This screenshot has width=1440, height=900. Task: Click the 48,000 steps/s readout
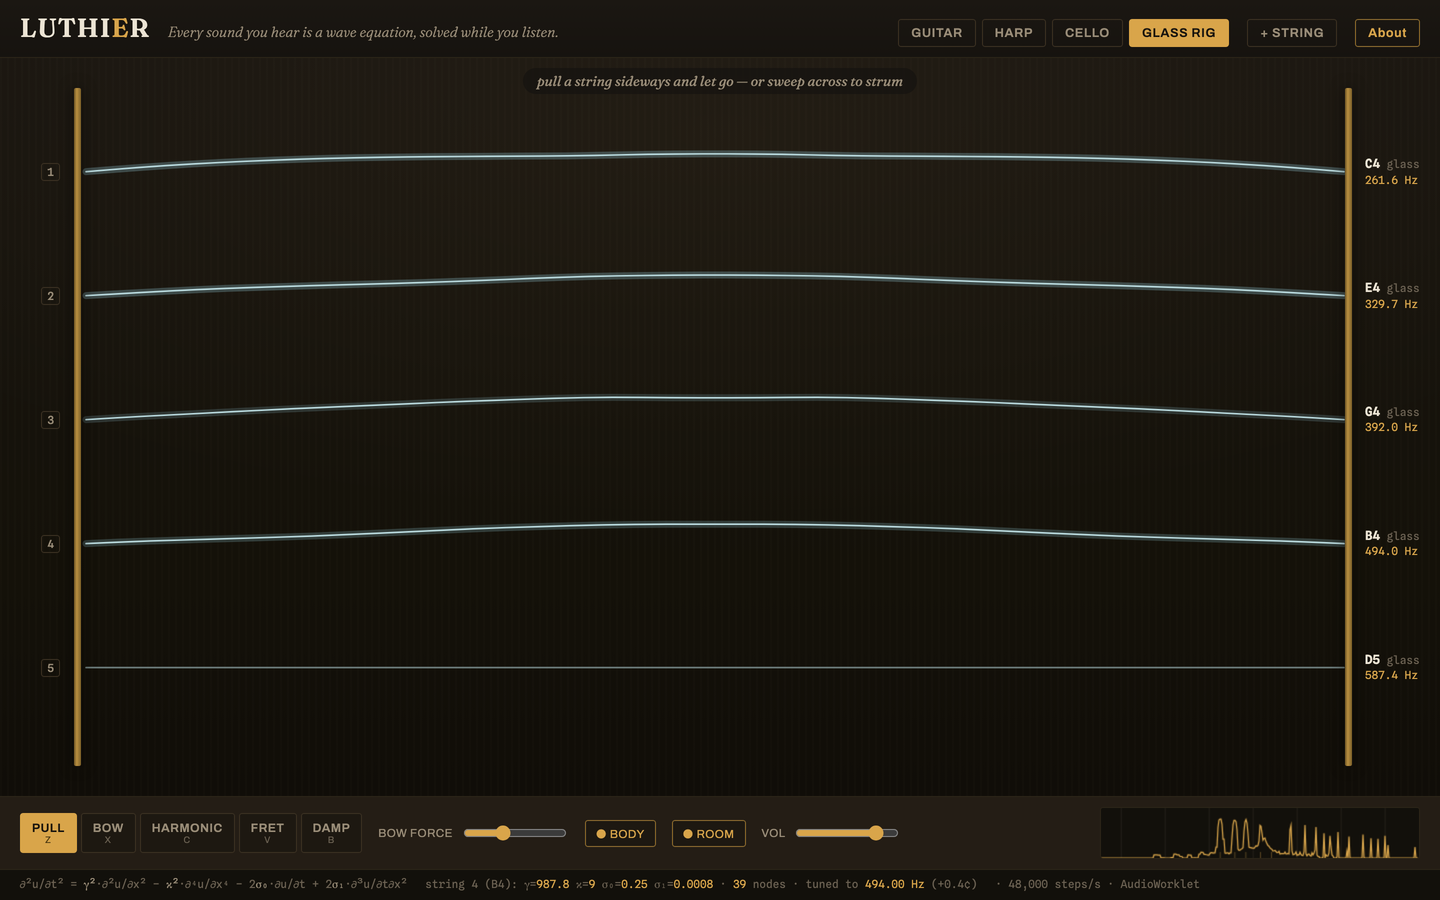[x=1054, y=884]
